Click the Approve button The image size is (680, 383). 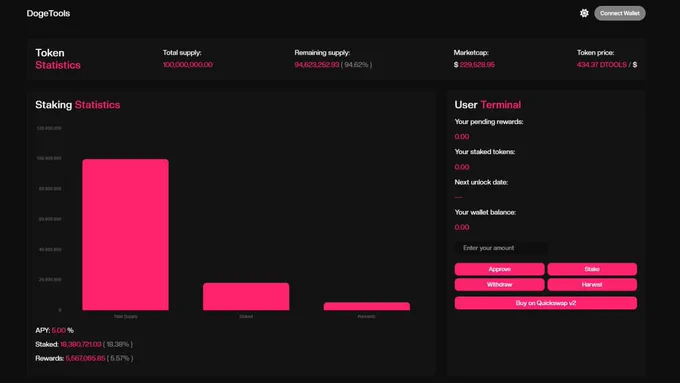point(499,269)
